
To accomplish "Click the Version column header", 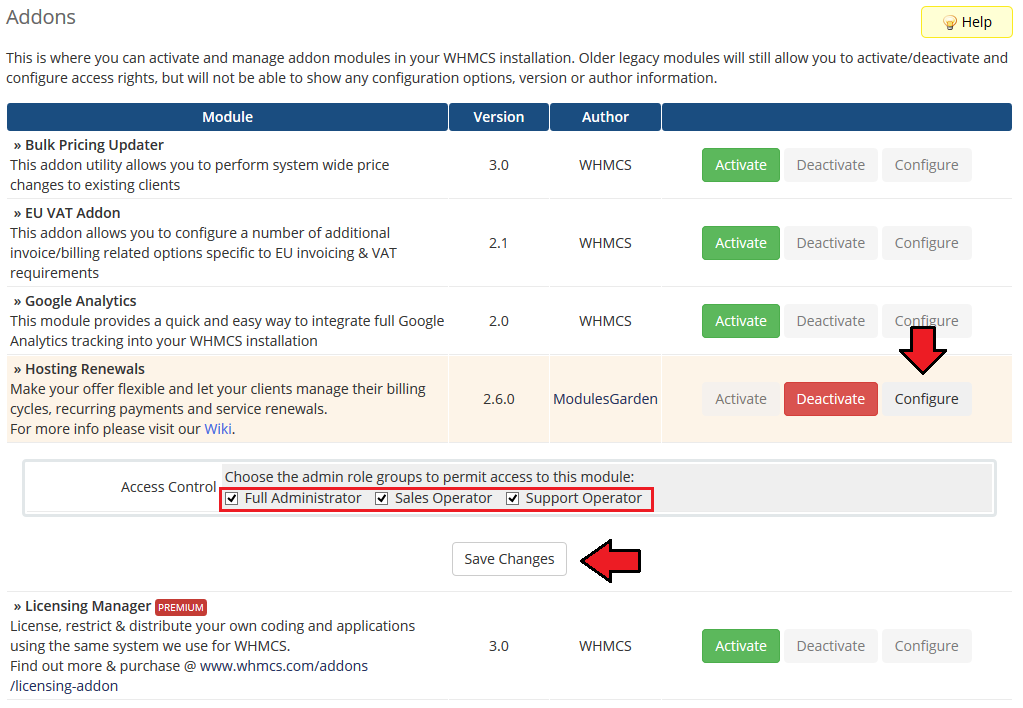I will (498, 117).
